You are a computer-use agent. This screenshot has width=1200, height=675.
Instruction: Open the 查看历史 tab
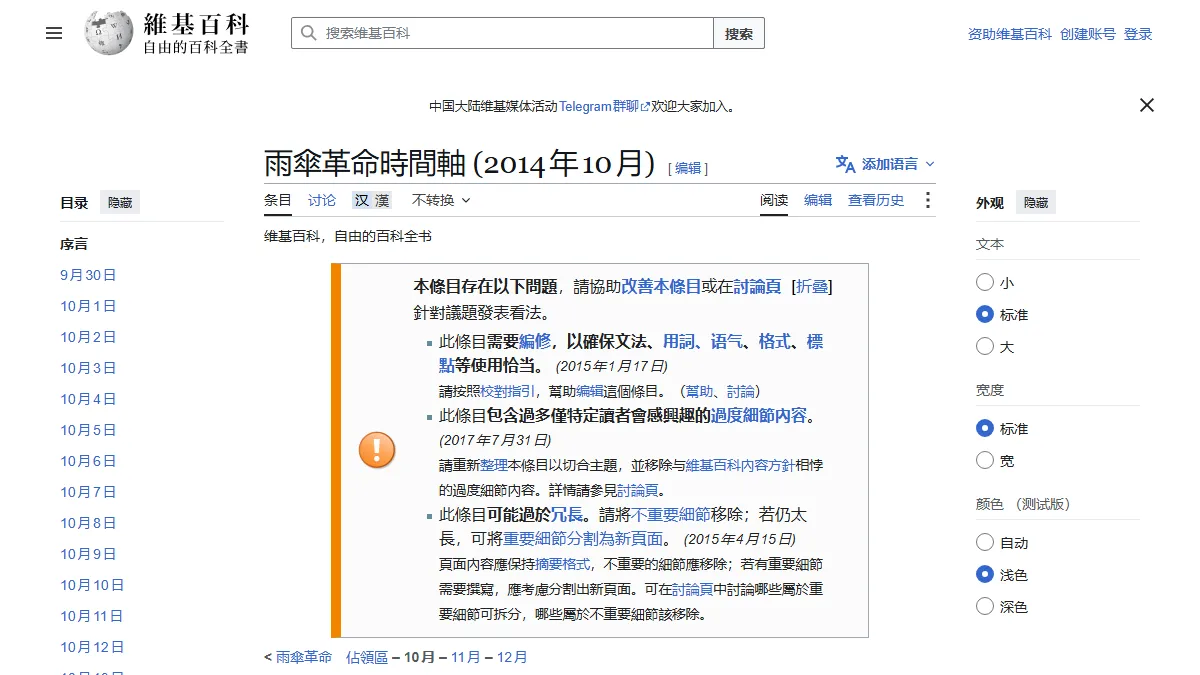876,200
